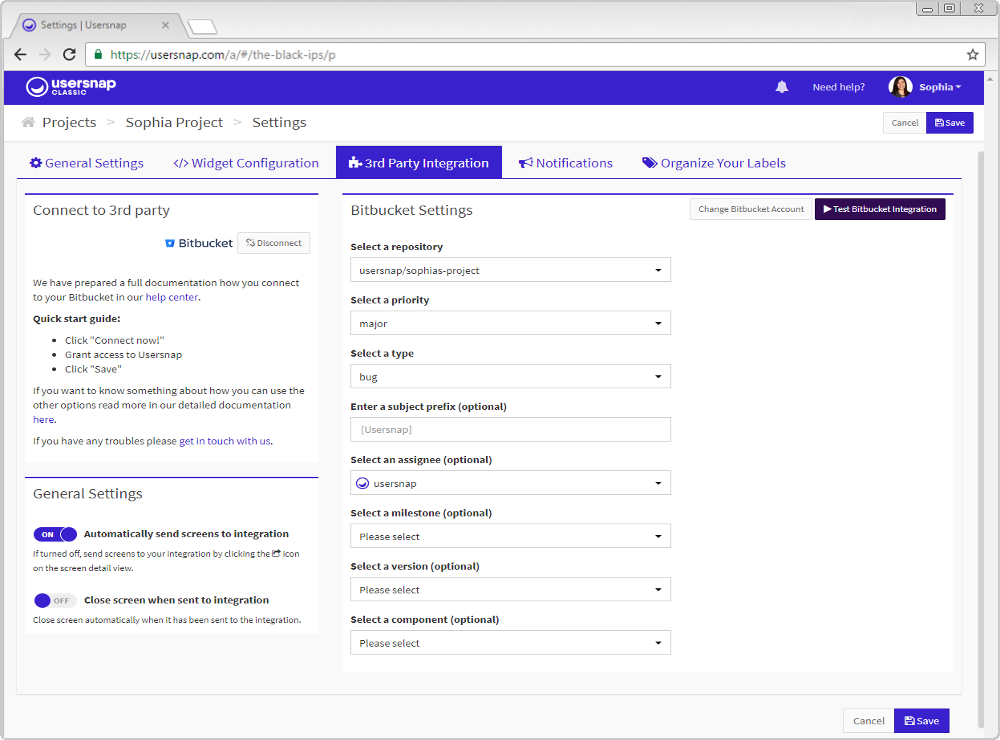This screenshot has width=1000, height=740.
Task: Click the browser back arrow
Action: pos(20,54)
